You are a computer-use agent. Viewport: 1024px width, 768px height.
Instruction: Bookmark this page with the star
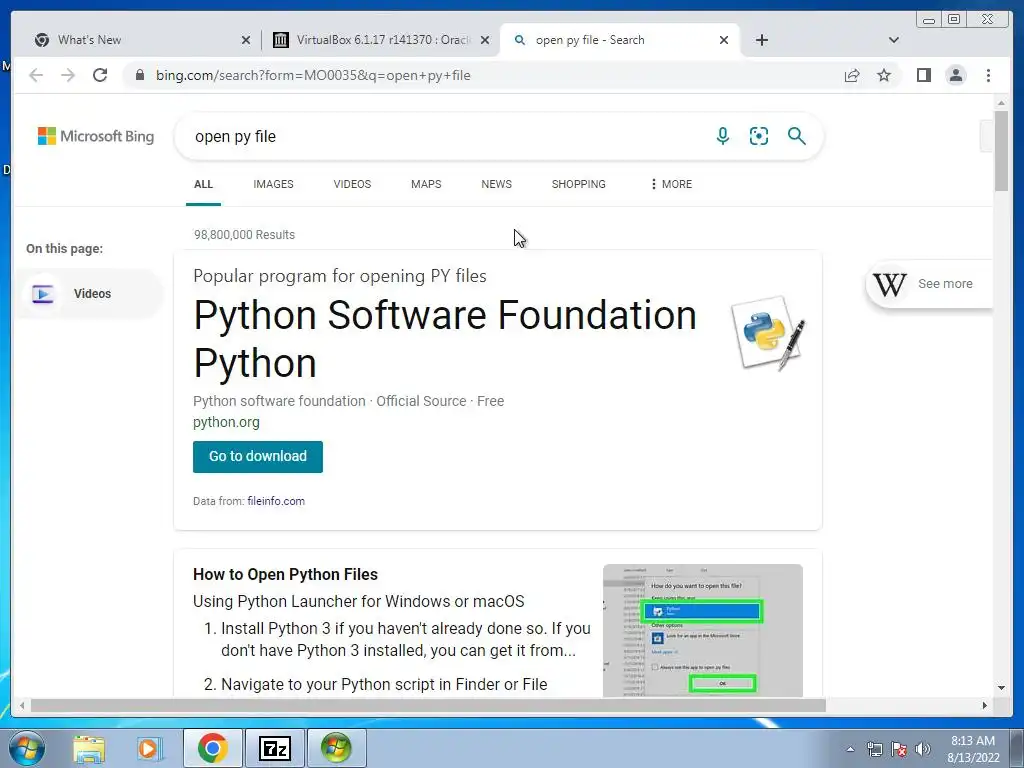point(884,75)
